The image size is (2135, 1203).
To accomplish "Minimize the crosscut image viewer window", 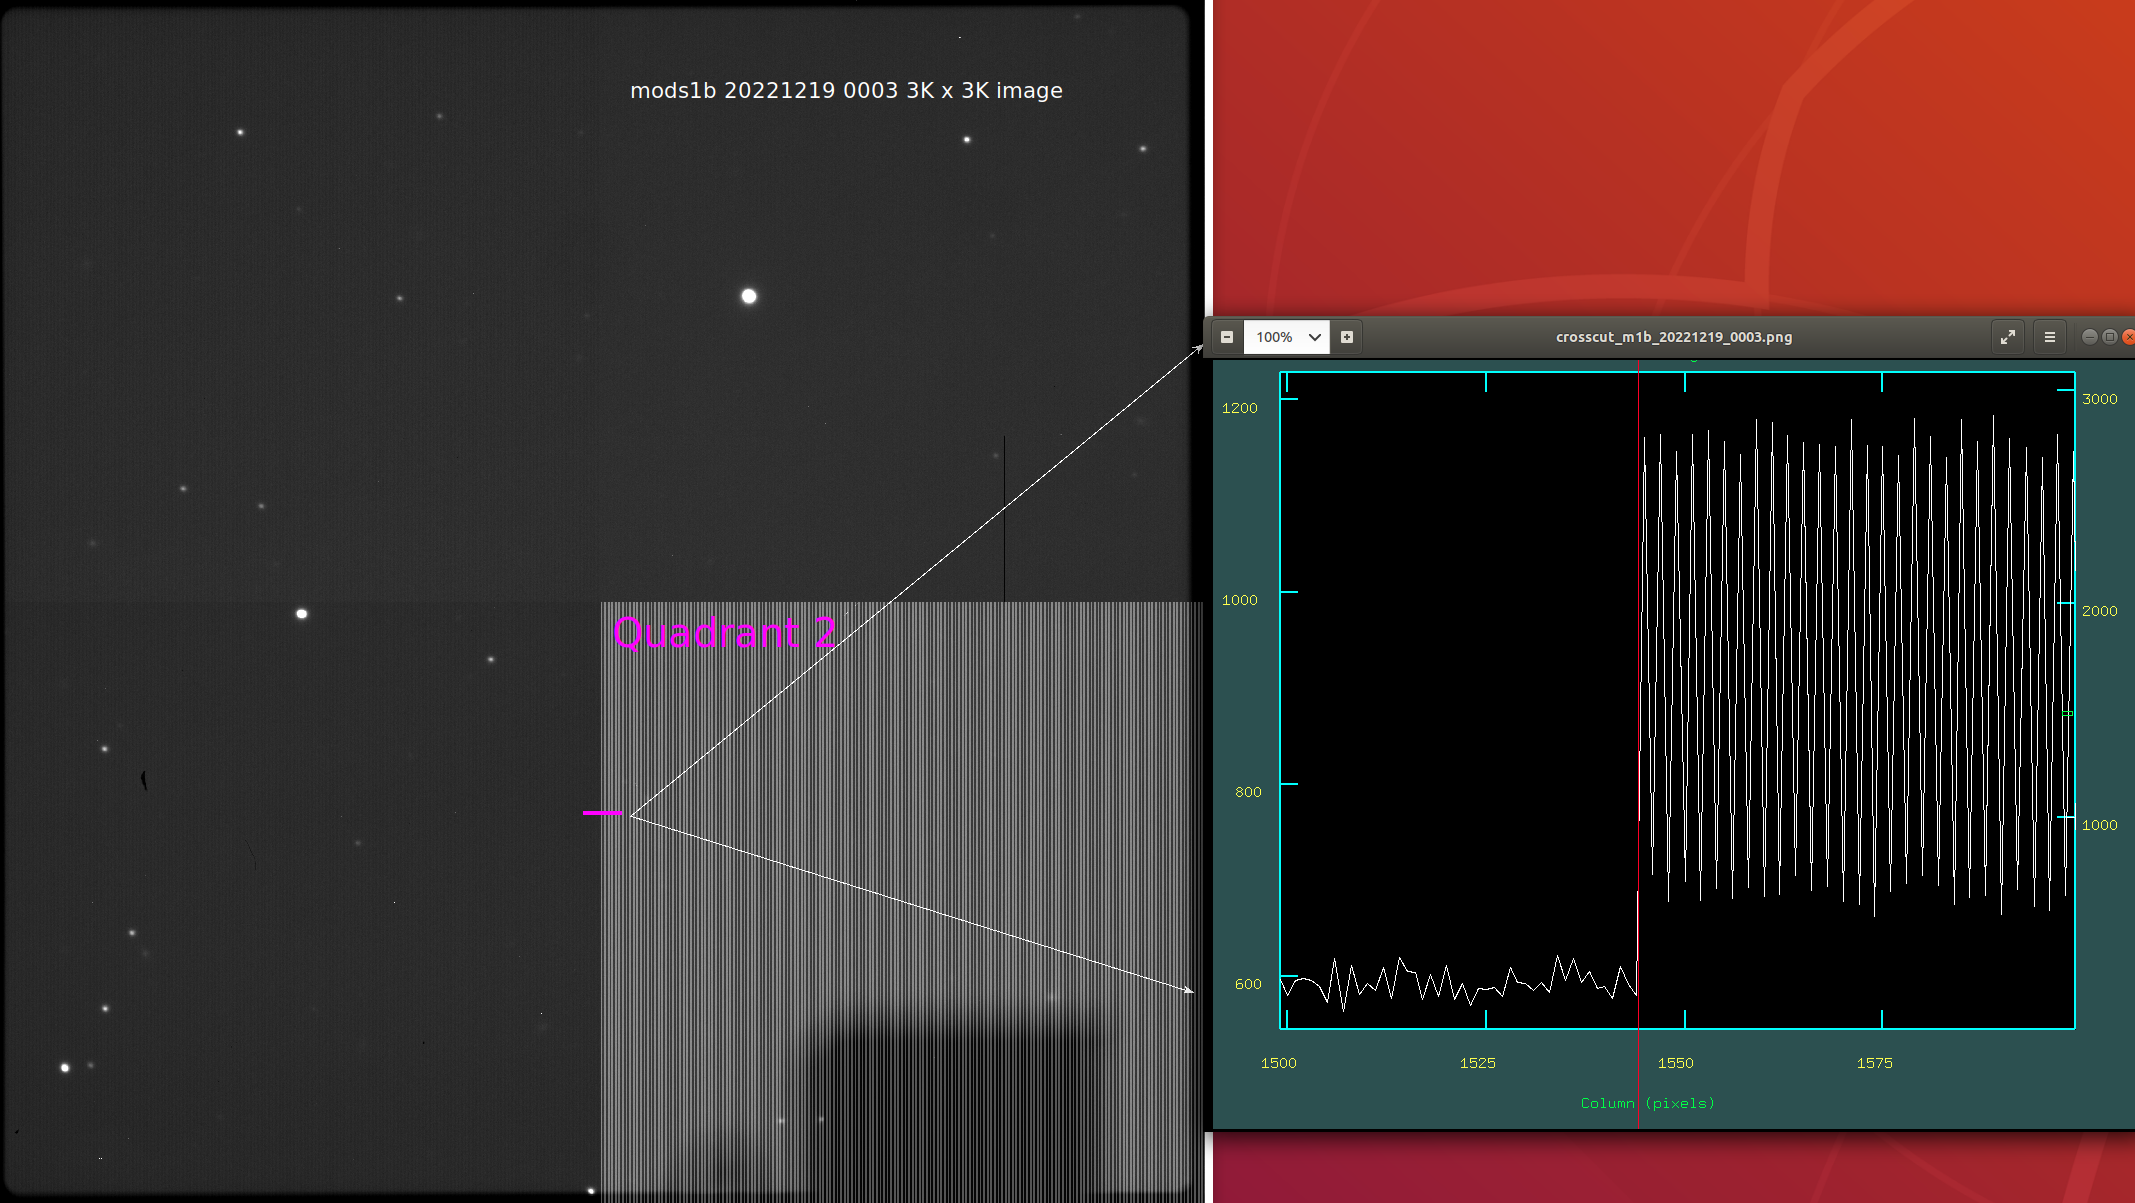I will pos(2089,337).
